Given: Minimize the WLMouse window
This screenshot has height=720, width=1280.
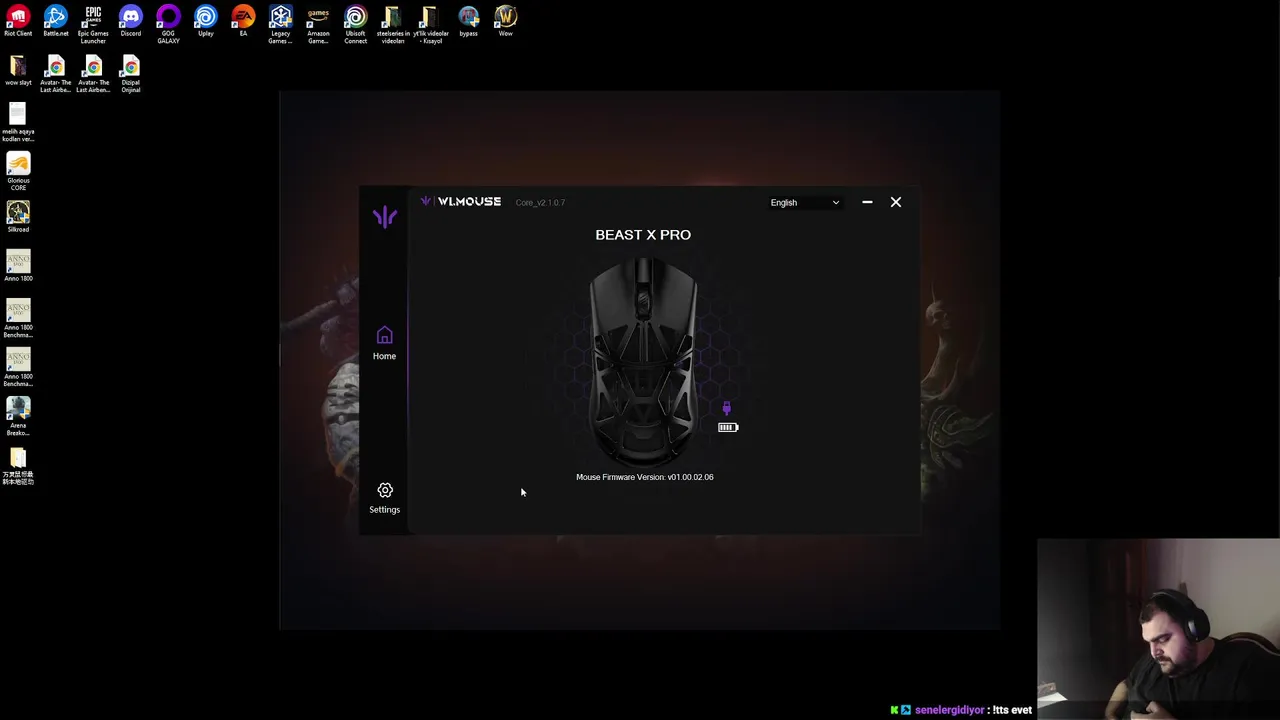Looking at the screenshot, I should 867,202.
